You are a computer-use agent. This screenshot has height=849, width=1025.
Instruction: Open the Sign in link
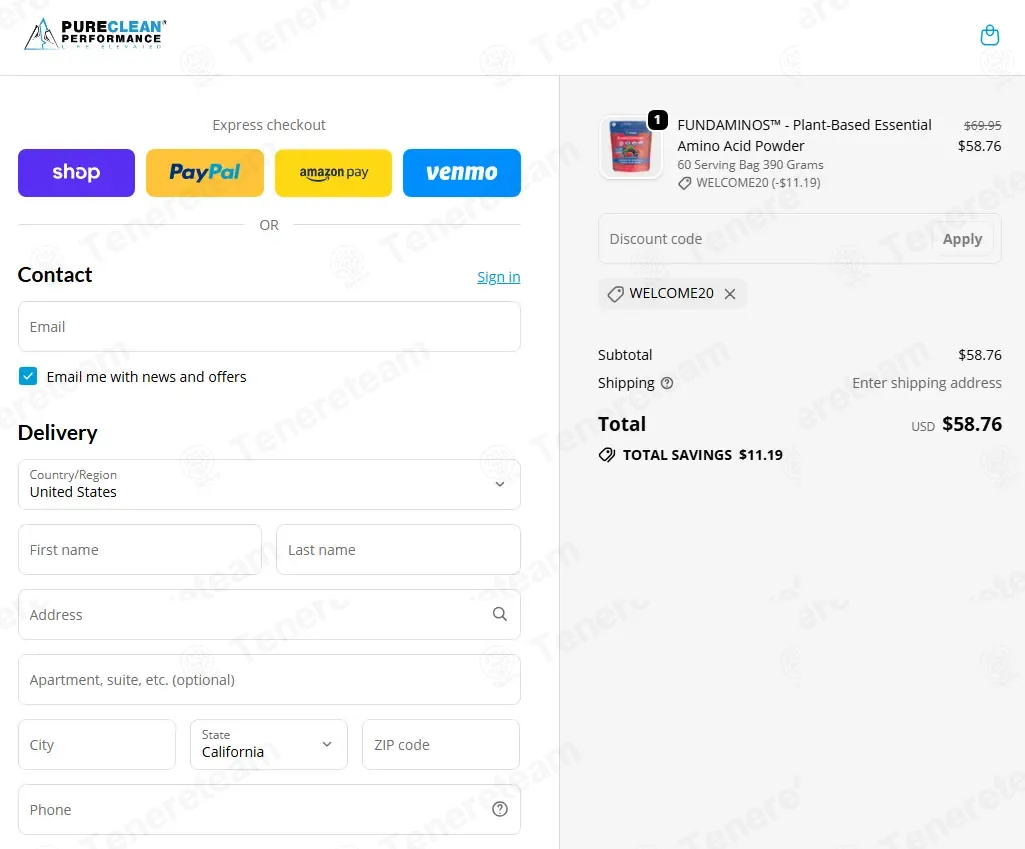498,277
